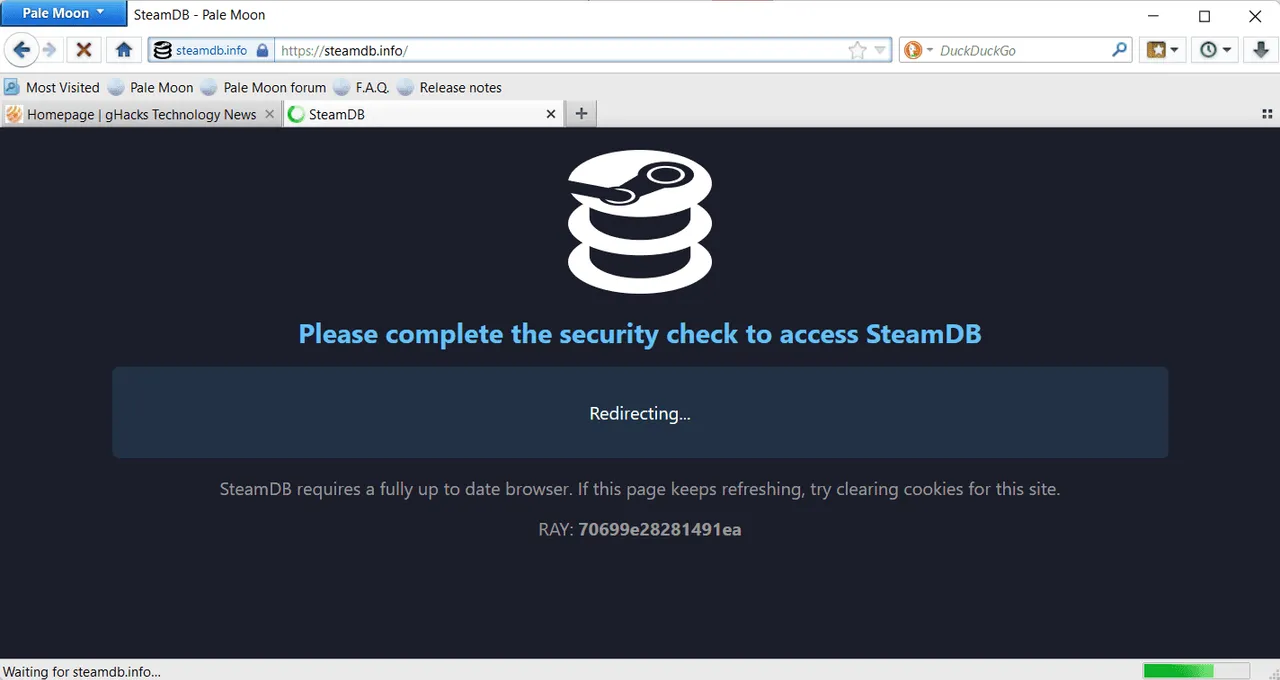Click the SteamDB logo image
Image resolution: width=1280 pixels, height=680 pixels.
(x=640, y=221)
